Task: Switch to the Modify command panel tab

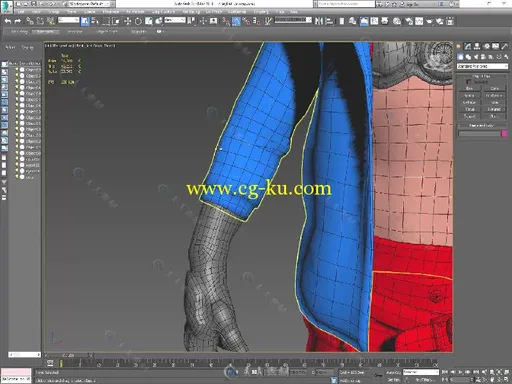Action: tap(468, 46)
